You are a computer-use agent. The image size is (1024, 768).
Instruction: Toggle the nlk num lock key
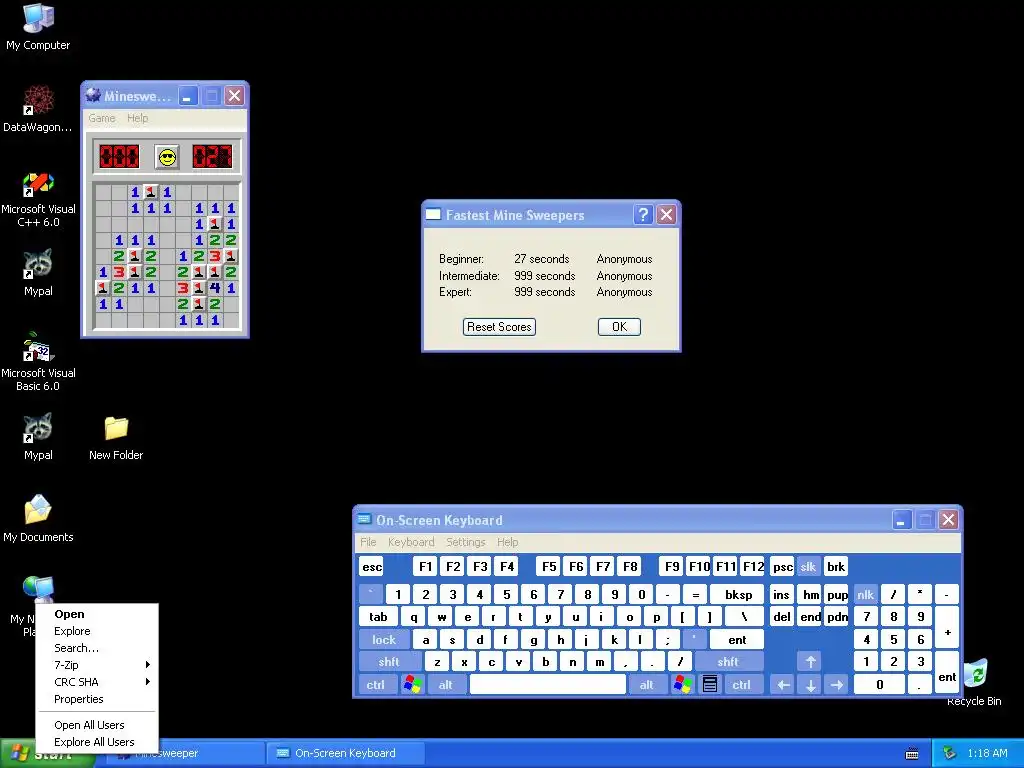865,594
